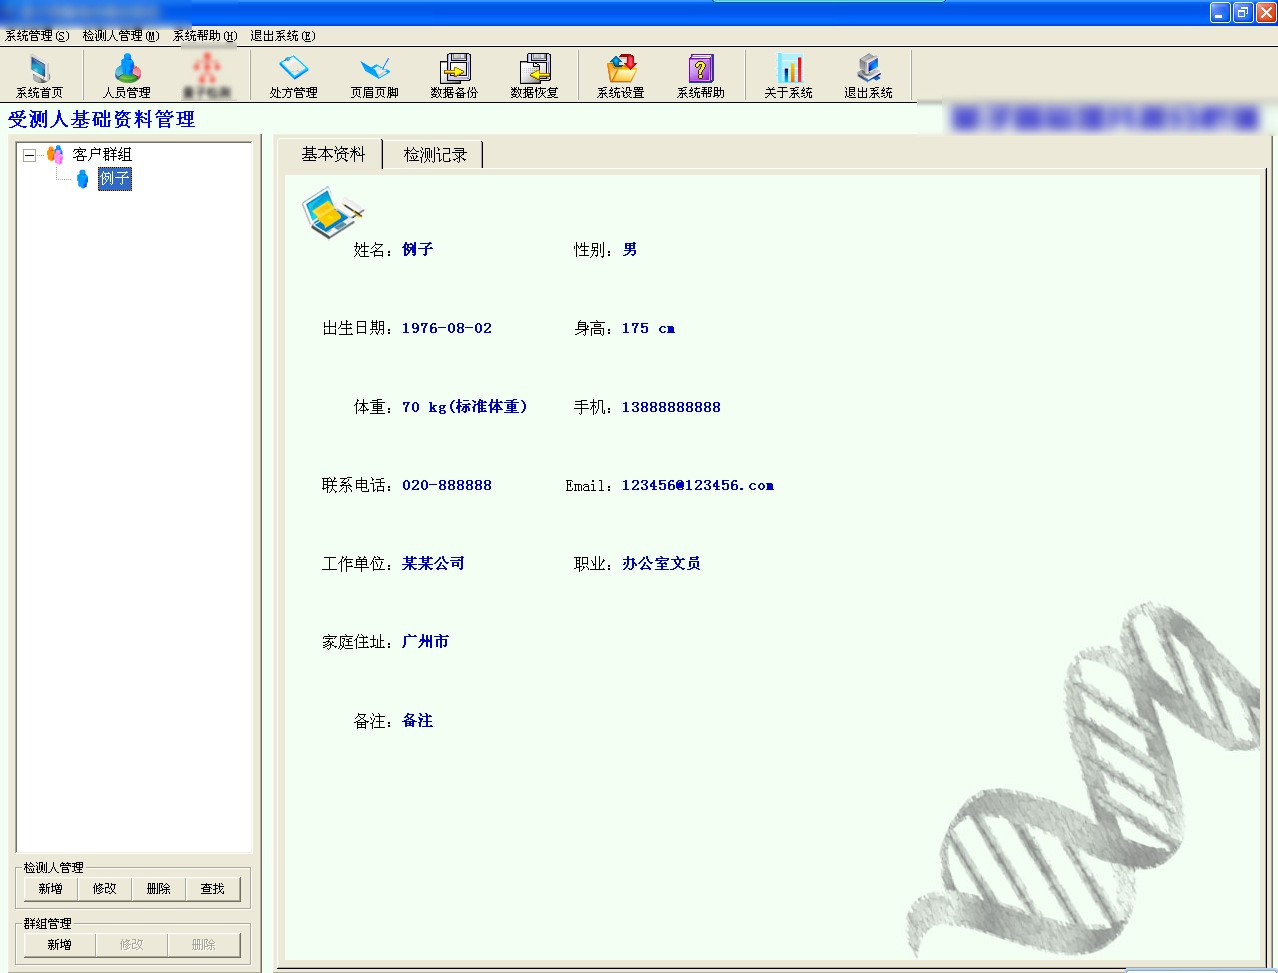The image size is (1278, 973).
Task: Select the 客户群组 label in the tree
Action: tap(102, 154)
